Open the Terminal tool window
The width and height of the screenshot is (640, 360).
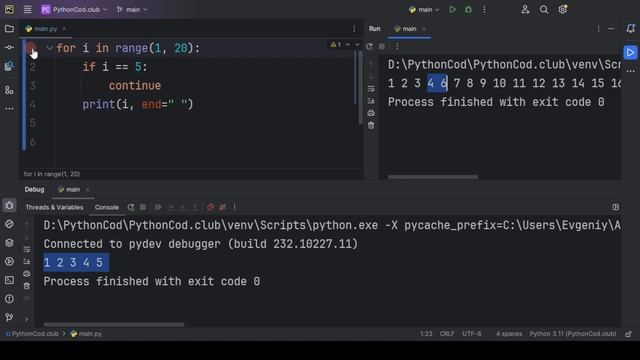[x=9, y=280]
